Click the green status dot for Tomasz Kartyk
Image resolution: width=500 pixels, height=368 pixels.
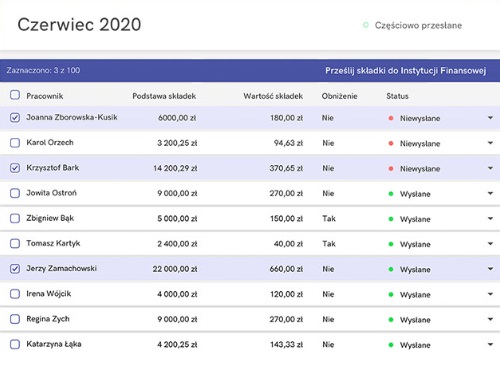click(x=391, y=244)
